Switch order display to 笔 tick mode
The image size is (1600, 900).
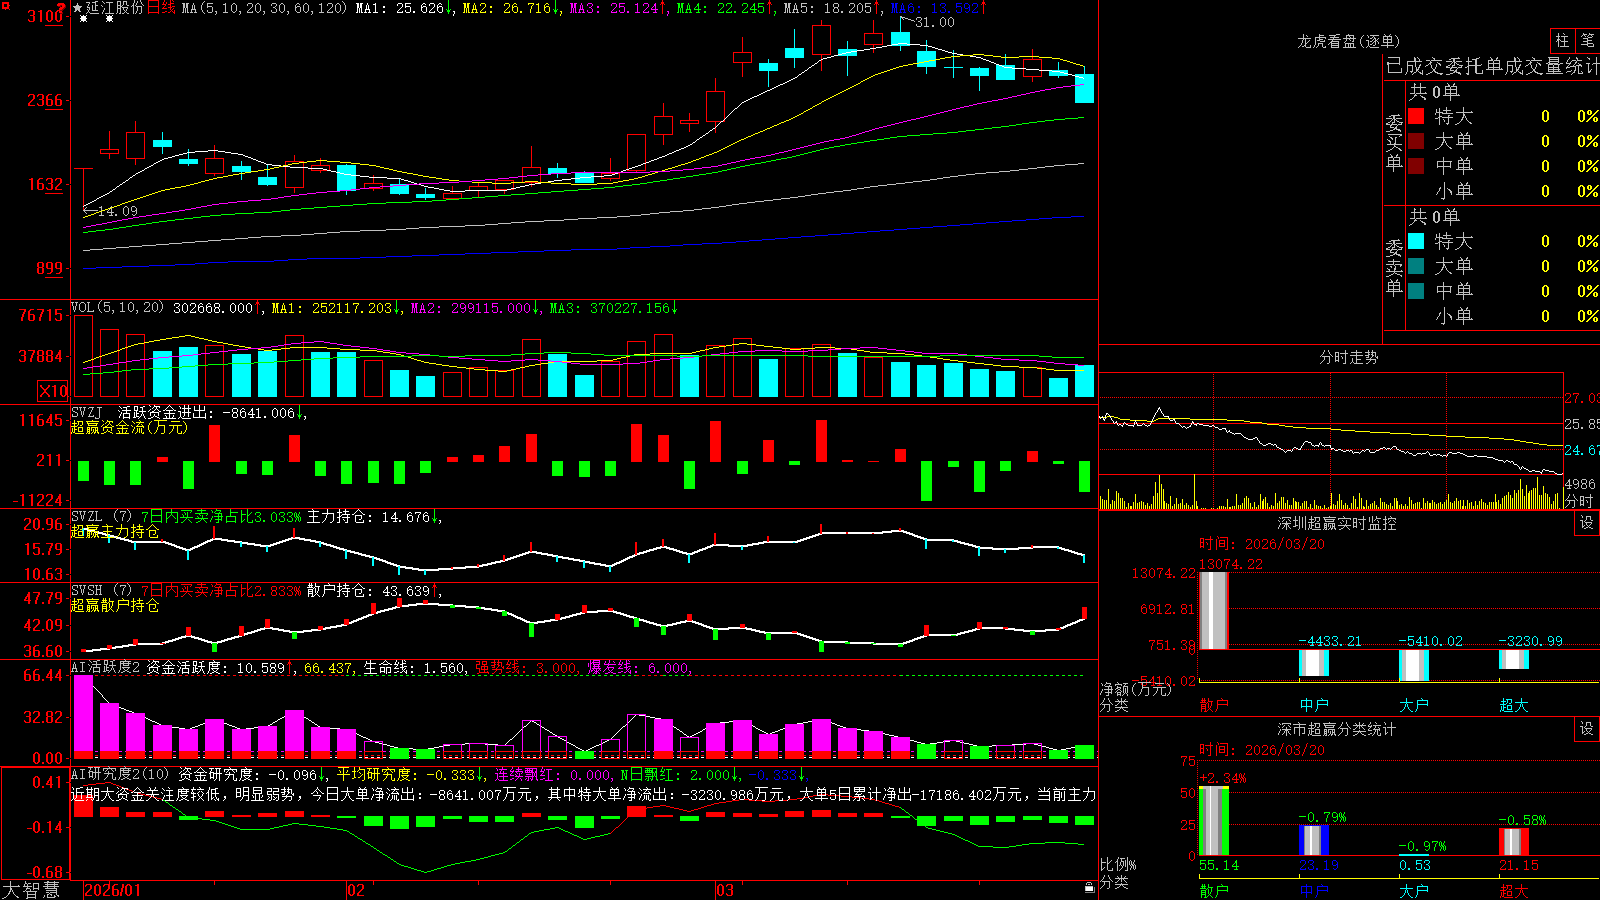click(1587, 41)
